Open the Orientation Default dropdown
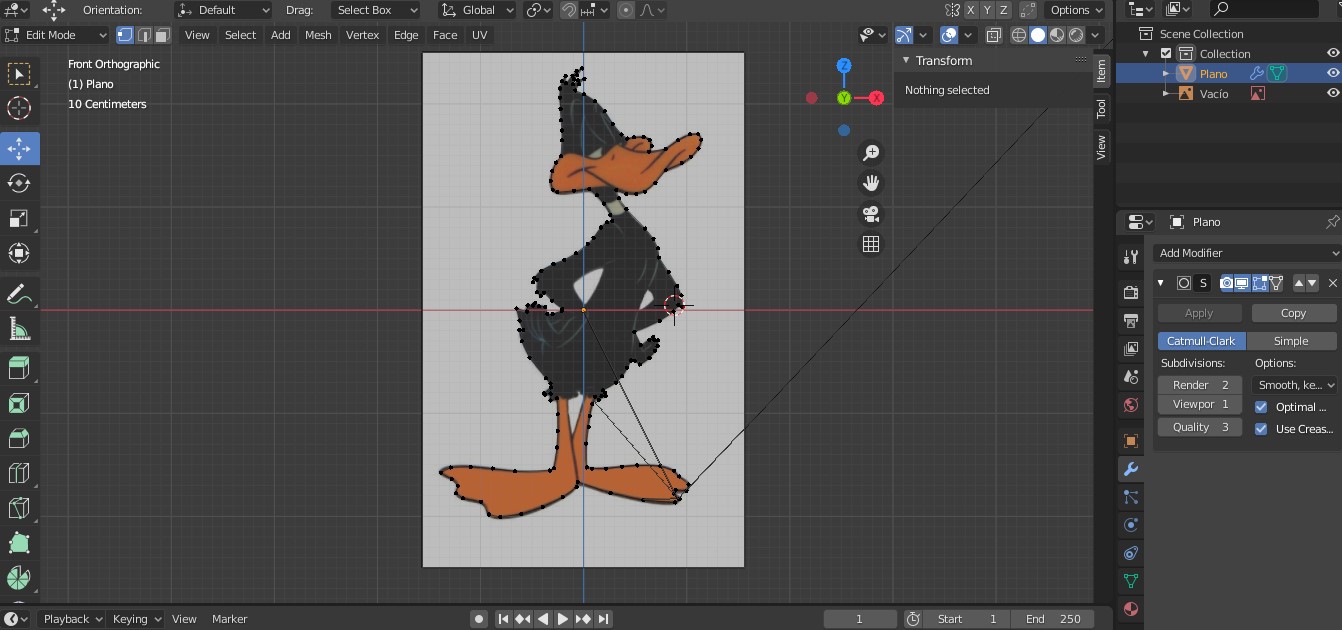The height and width of the screenshot is (630, 1342). point(223,10)
